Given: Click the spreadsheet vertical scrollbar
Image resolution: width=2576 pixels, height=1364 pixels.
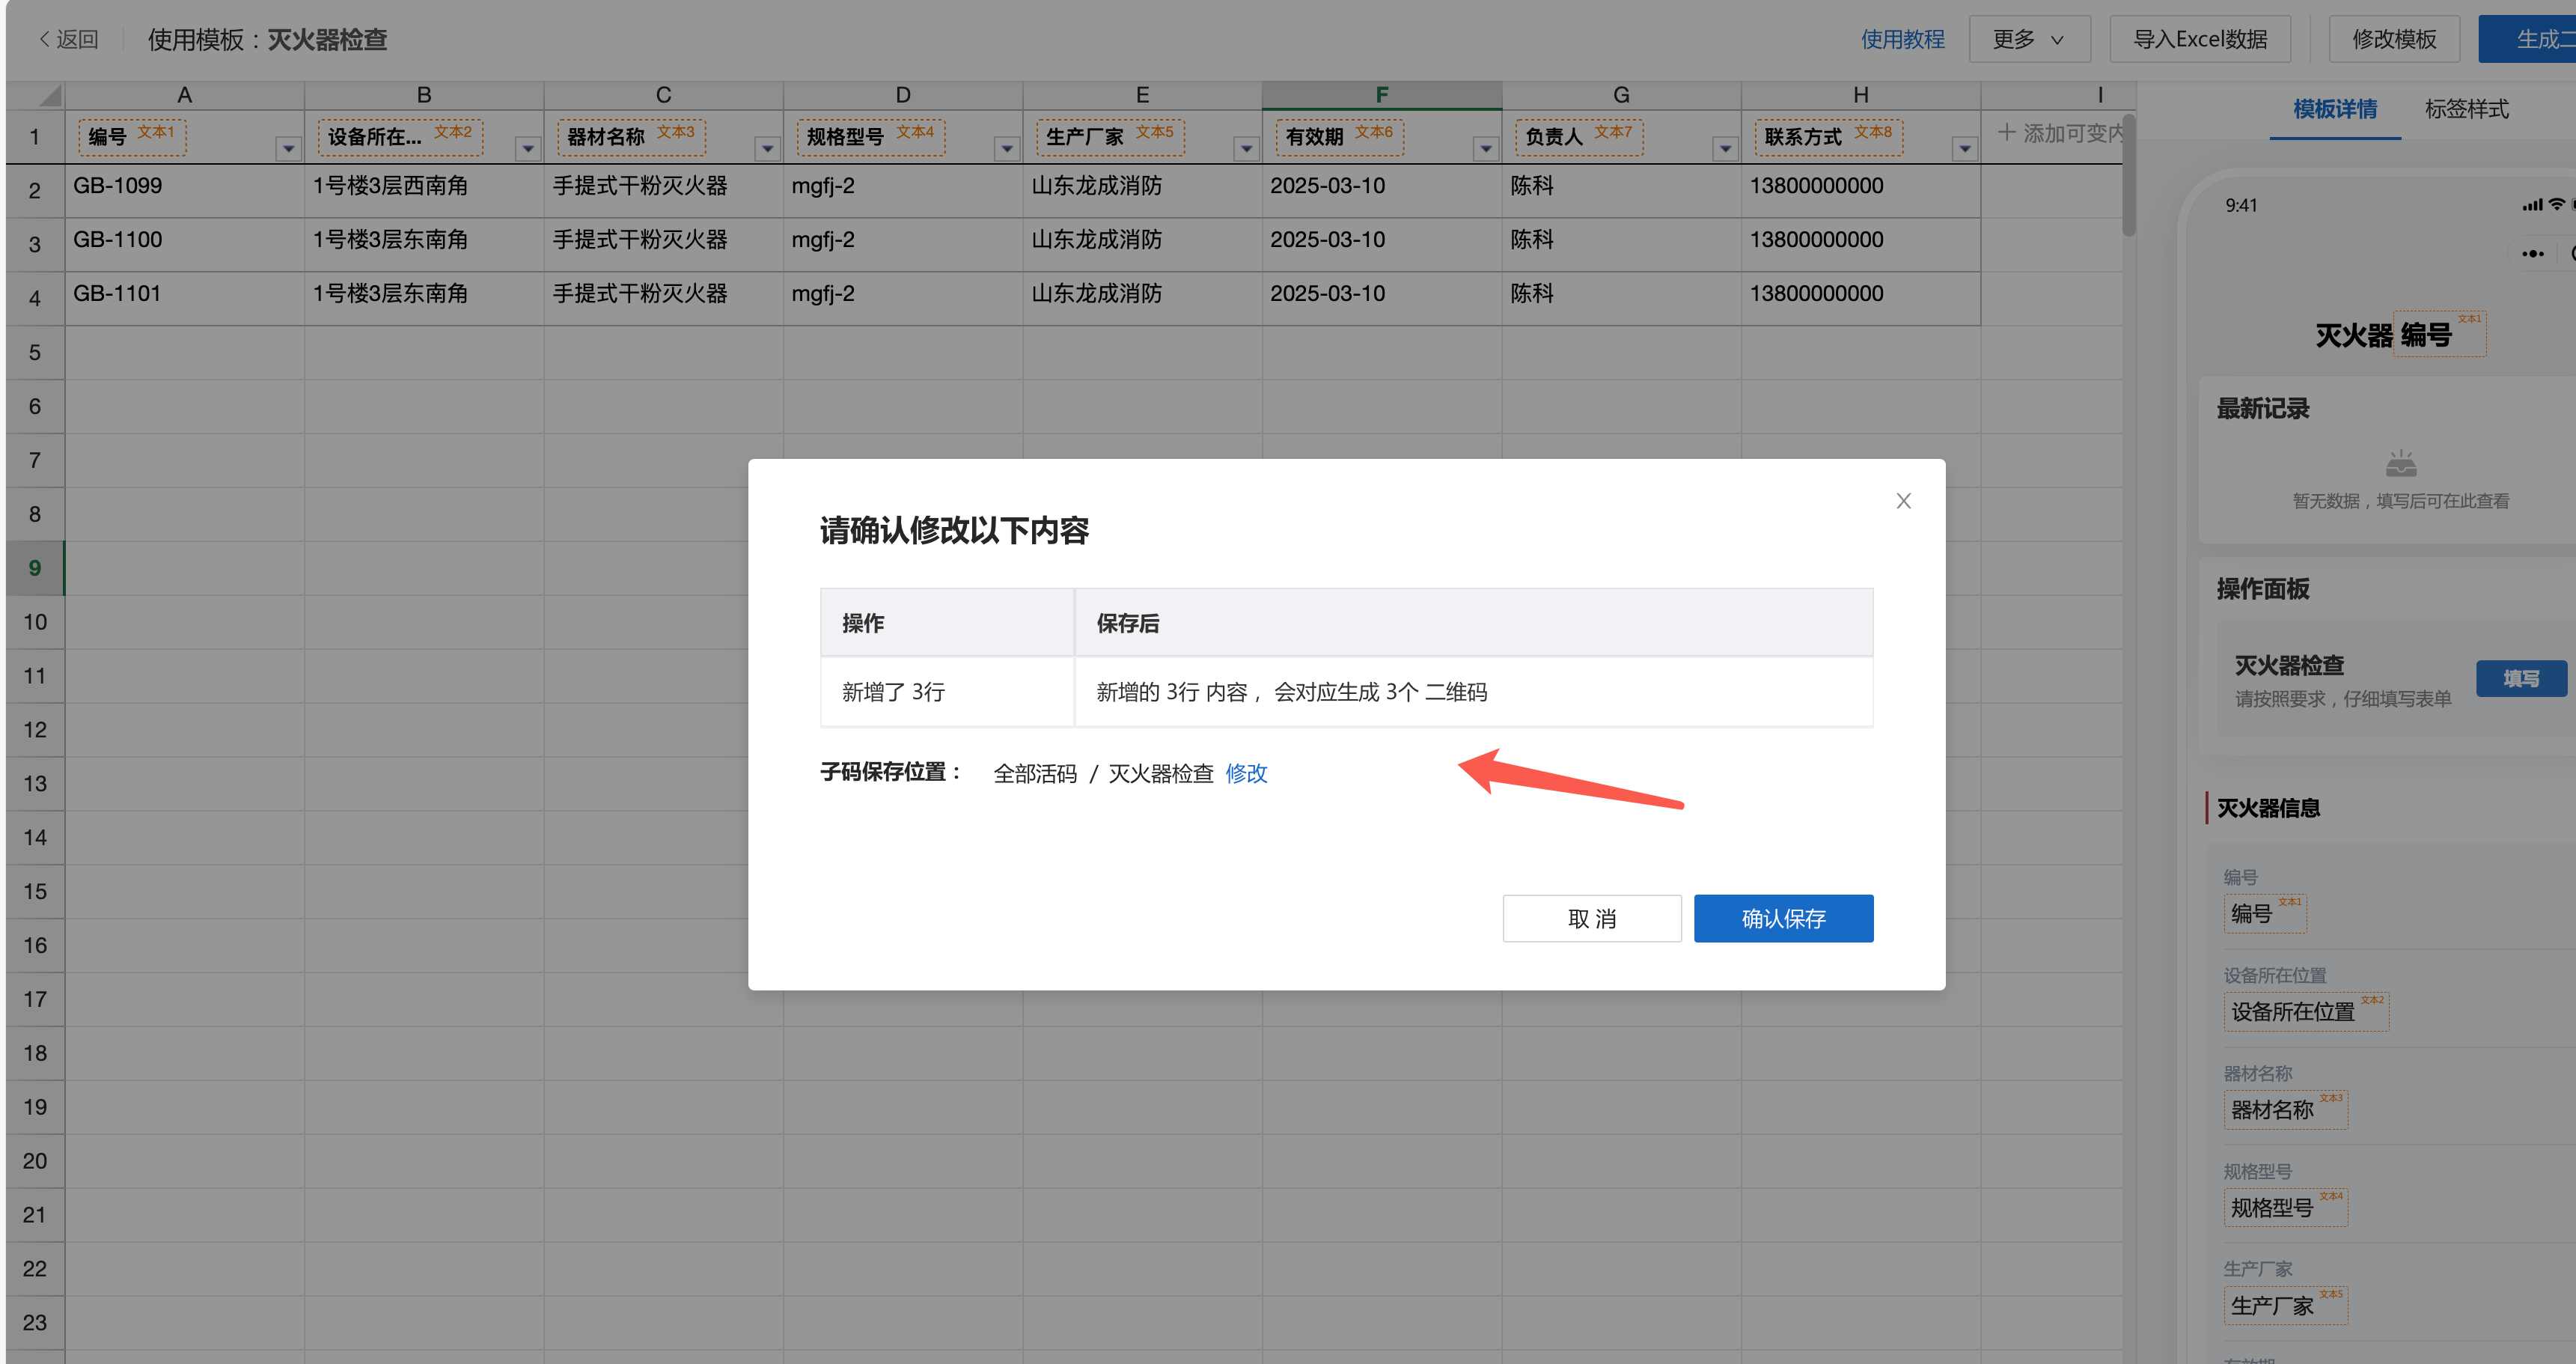Looking at the screenshot, I should 2129,176.
